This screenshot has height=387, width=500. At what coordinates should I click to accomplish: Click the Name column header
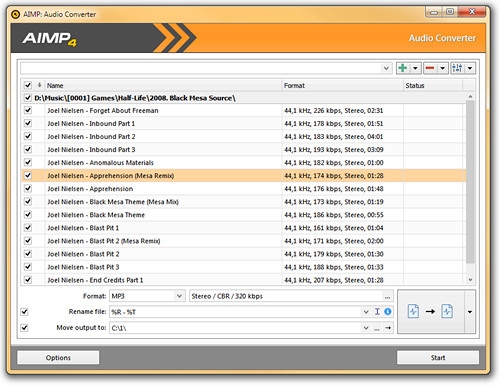click(x=163, y=85)
